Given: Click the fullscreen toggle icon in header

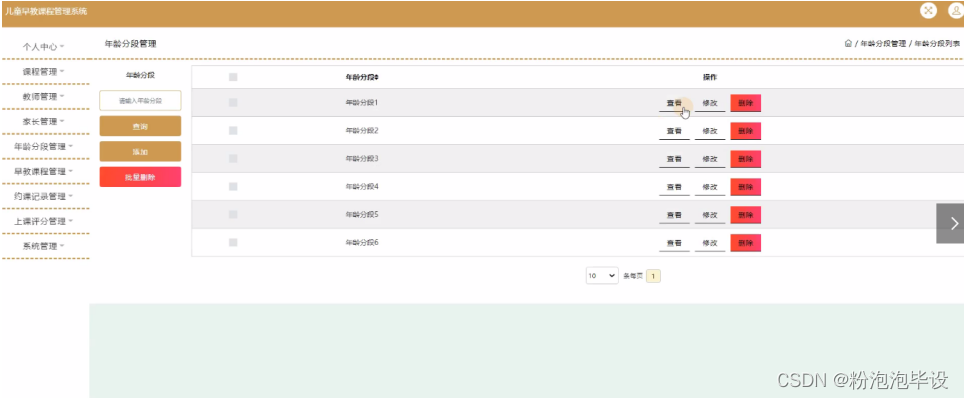Looking at the screenshot, I should [928, 10].
